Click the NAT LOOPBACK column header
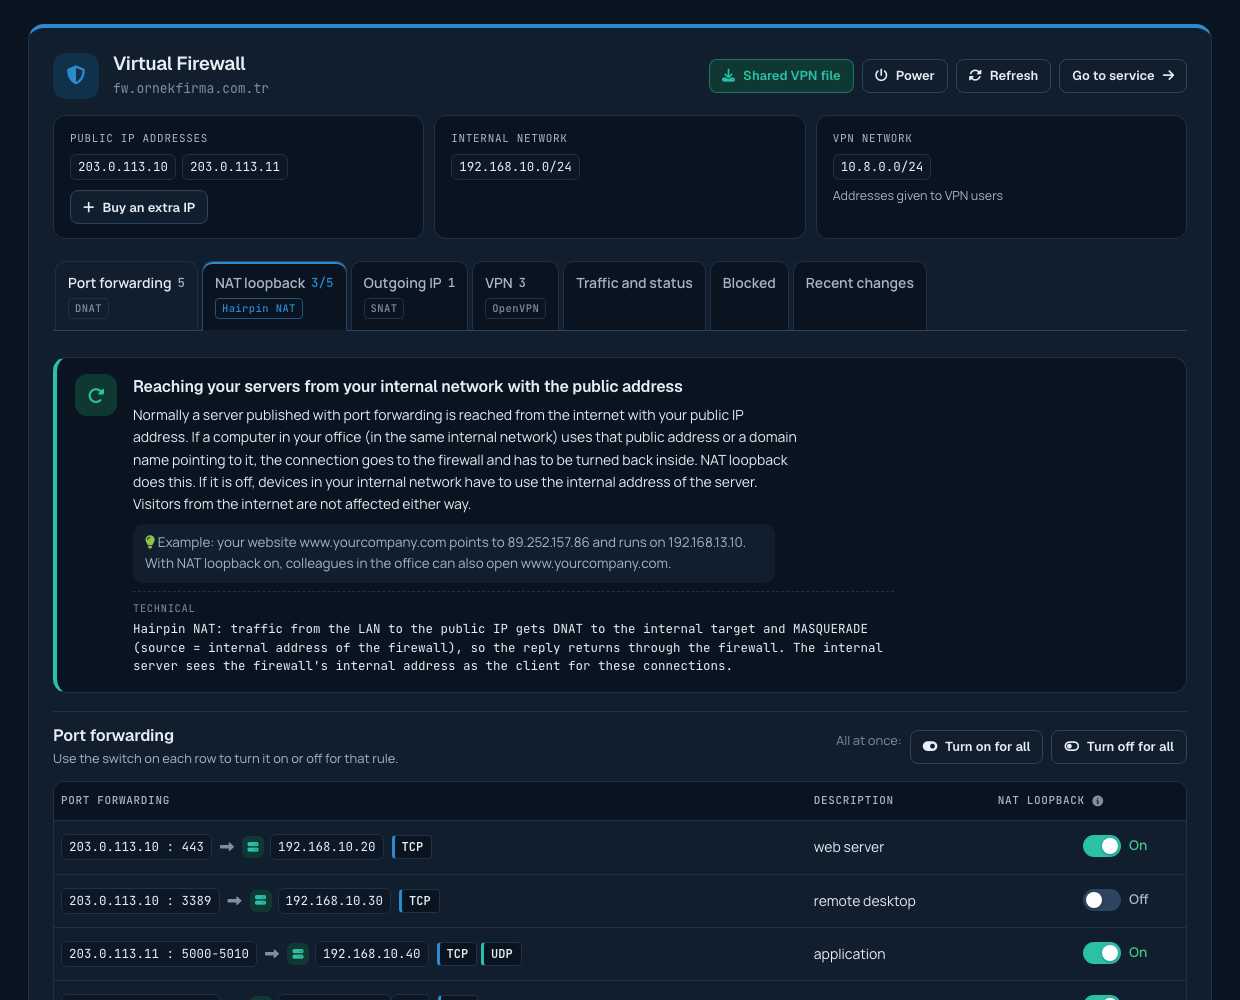This screenshot has width=1240, height=1000. pyautogui.click(x=1041, y=801)
